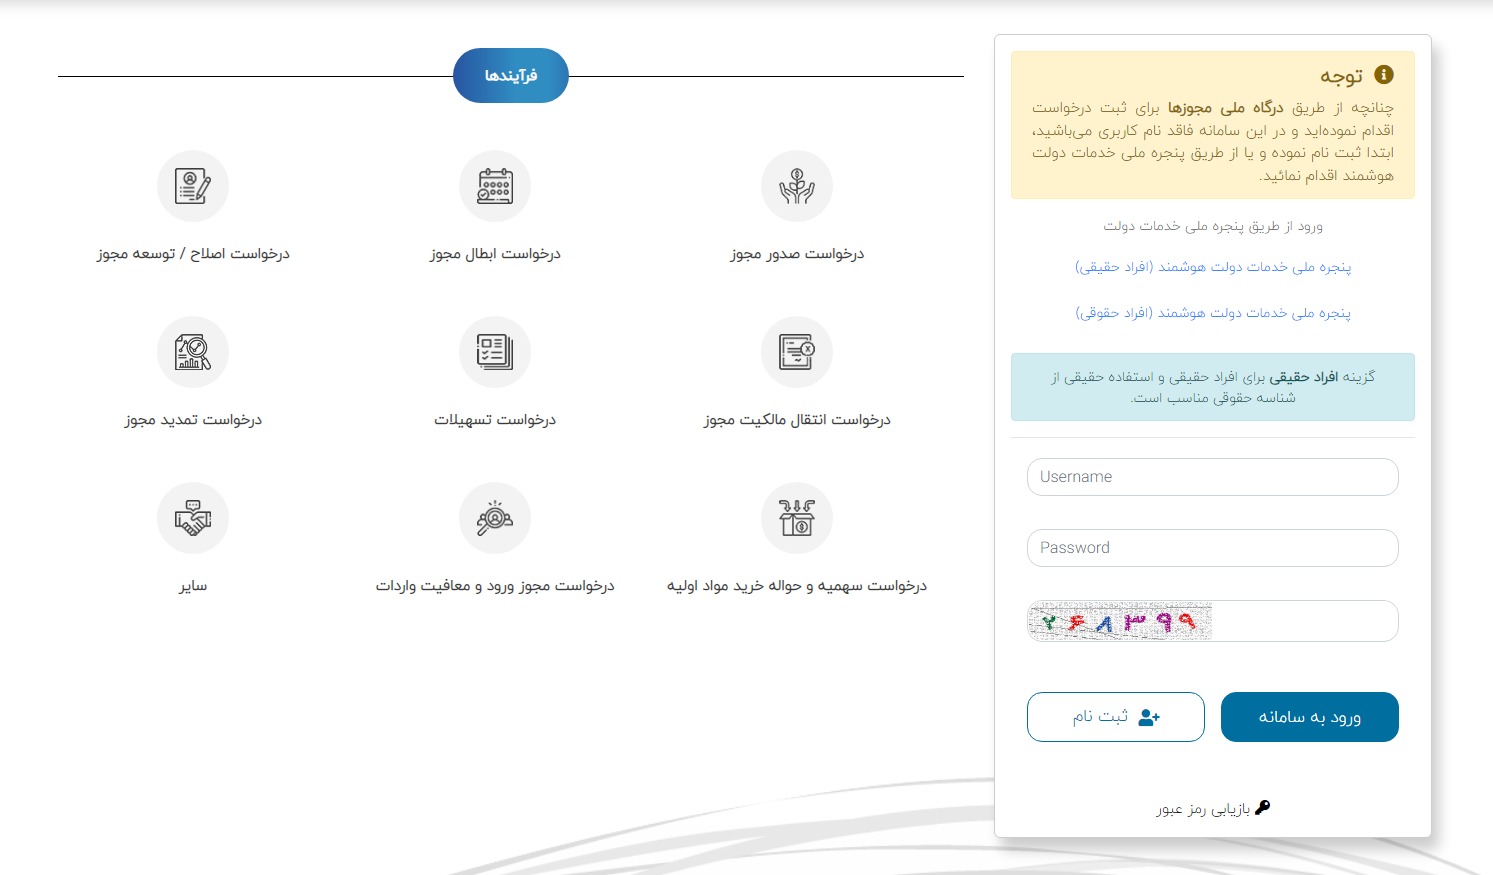Viewport: 1493px width, 875px height.
Task: Click the license ownership transfer icon
Action: [796, 352]
